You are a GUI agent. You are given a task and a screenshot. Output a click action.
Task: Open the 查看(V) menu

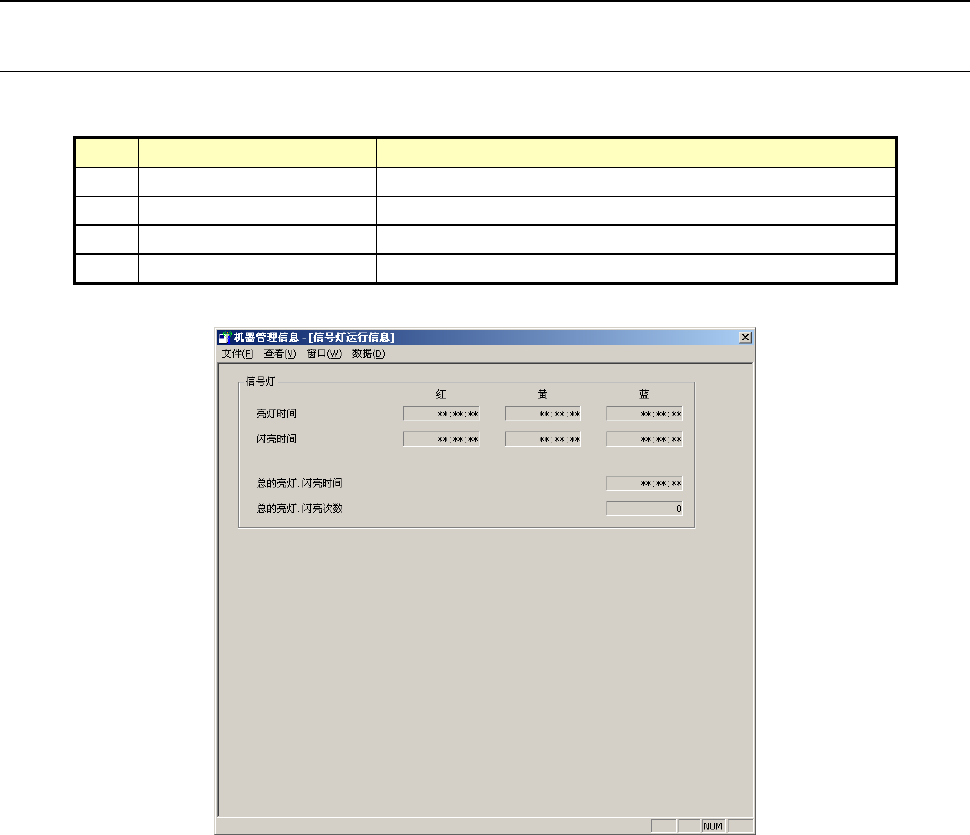point(280,354)
